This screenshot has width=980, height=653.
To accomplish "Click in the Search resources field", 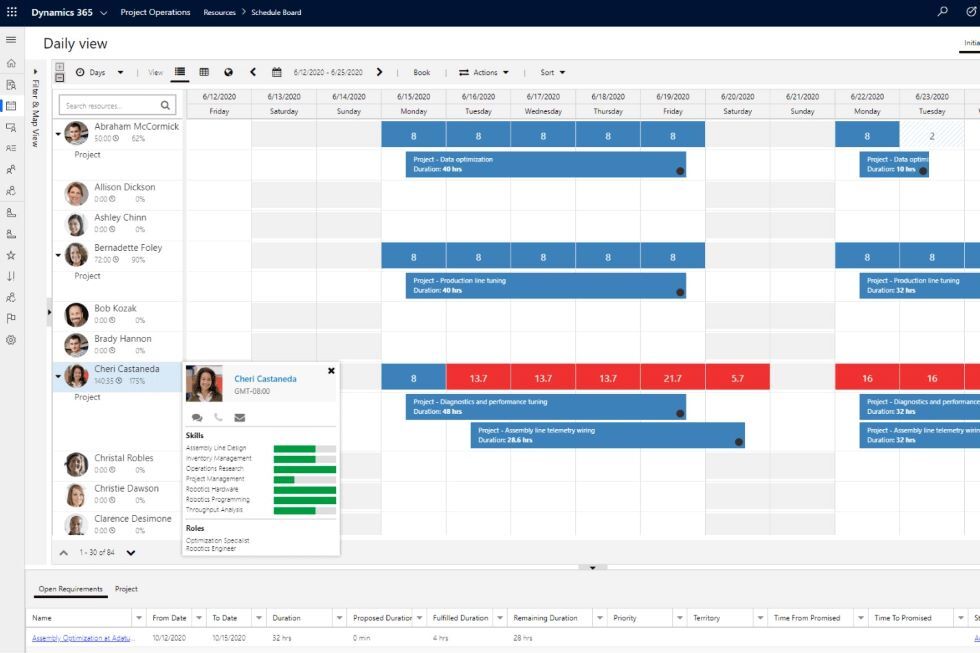I will [108, 105].
